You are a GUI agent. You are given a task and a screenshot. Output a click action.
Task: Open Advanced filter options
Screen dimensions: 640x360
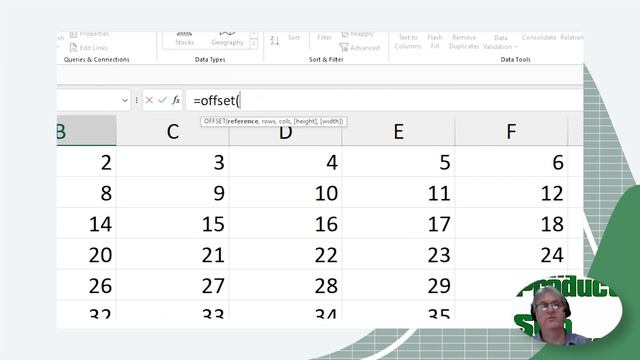[360, 48]
